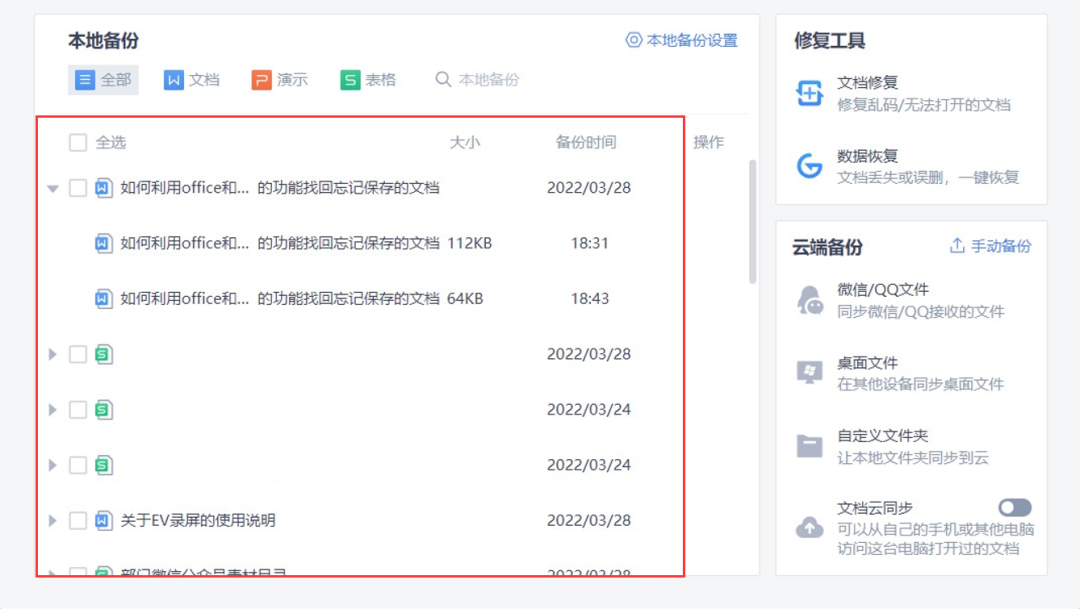Click the 大小 column header
The width and height of the screenshot is (1080, 609).
(465, 143)
